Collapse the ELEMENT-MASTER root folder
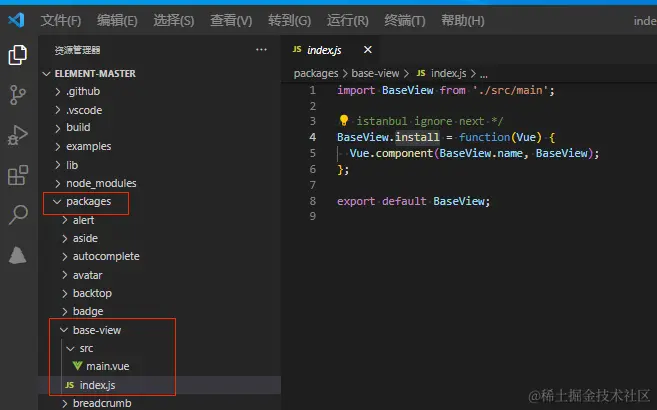This screenshot has width=657, height=410. [x=47, y=74]
